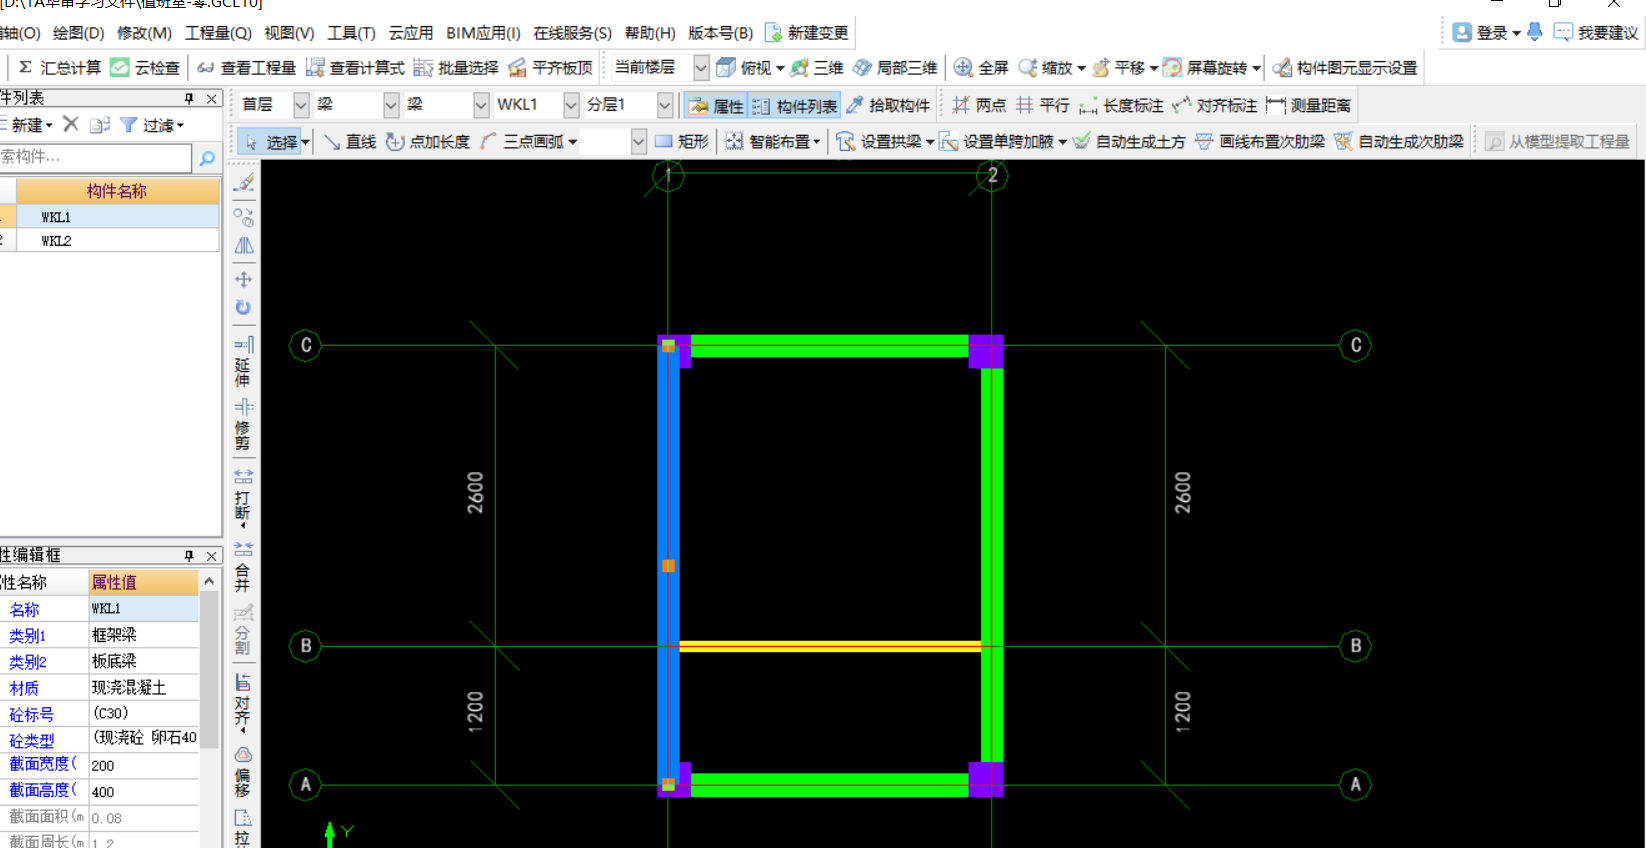This screenshot has height=848, width=1646.
Task: Click the move tool in side toolbar
Action: (243, 279)
